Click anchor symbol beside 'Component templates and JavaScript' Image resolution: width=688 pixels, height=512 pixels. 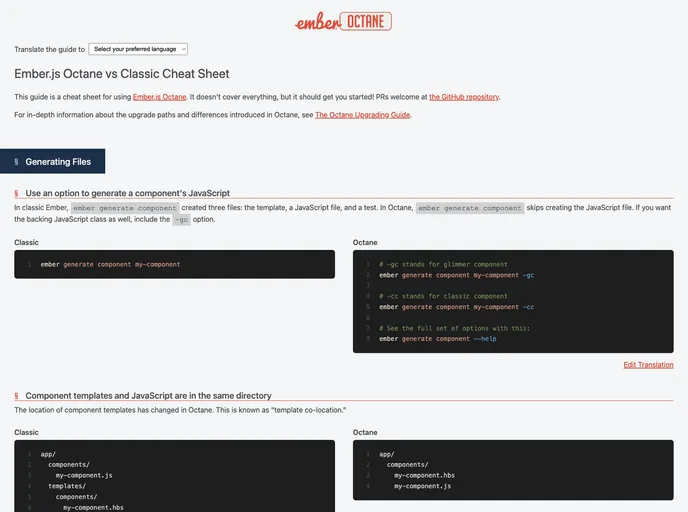(x=16, y=396)
